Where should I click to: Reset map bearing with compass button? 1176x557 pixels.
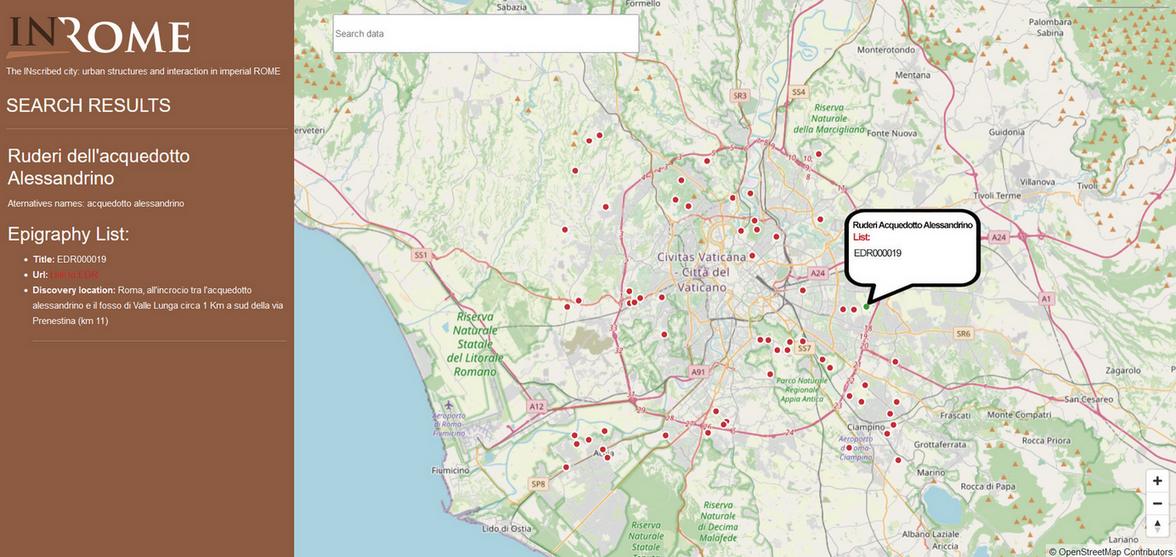[1157, 526]
